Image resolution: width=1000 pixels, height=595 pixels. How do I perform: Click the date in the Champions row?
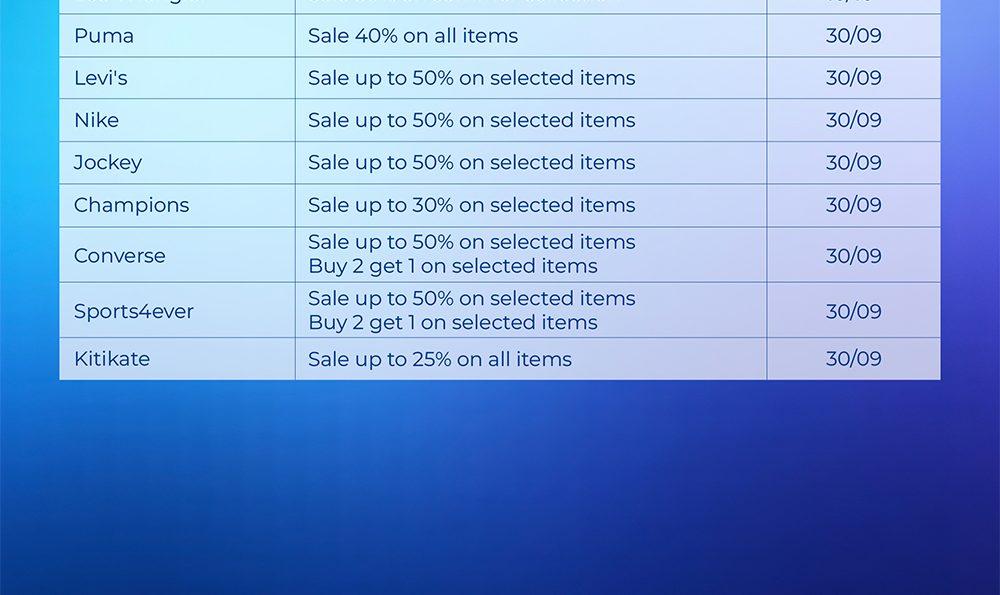pos(853,205)
